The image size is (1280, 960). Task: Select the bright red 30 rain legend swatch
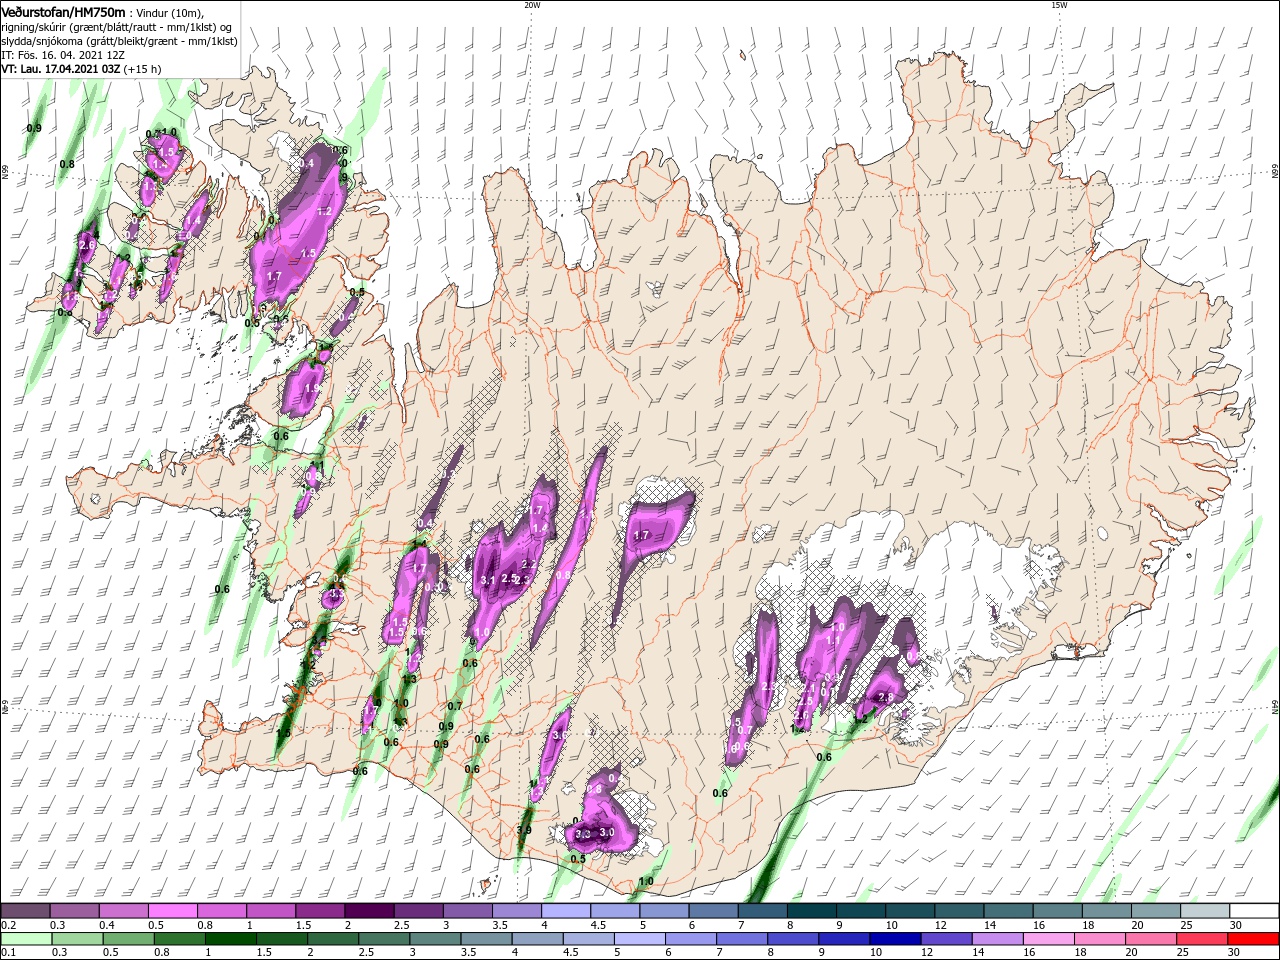pos(1253,939)
